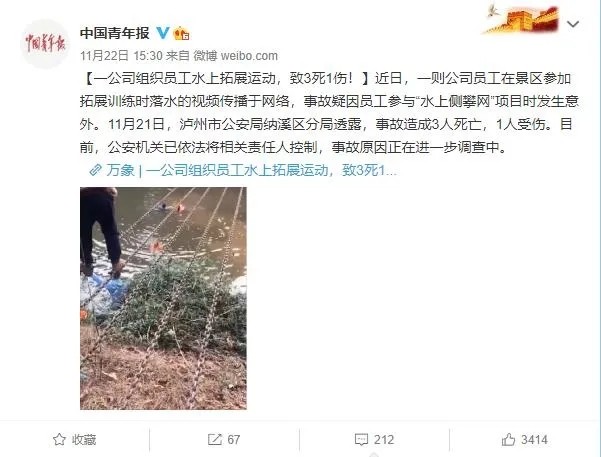Open the 212 comments

[384, 440]
